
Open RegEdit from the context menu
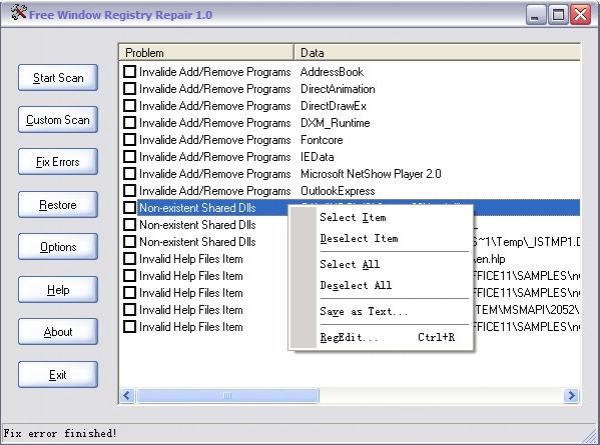pyautogui.click(x=348, y=338)
